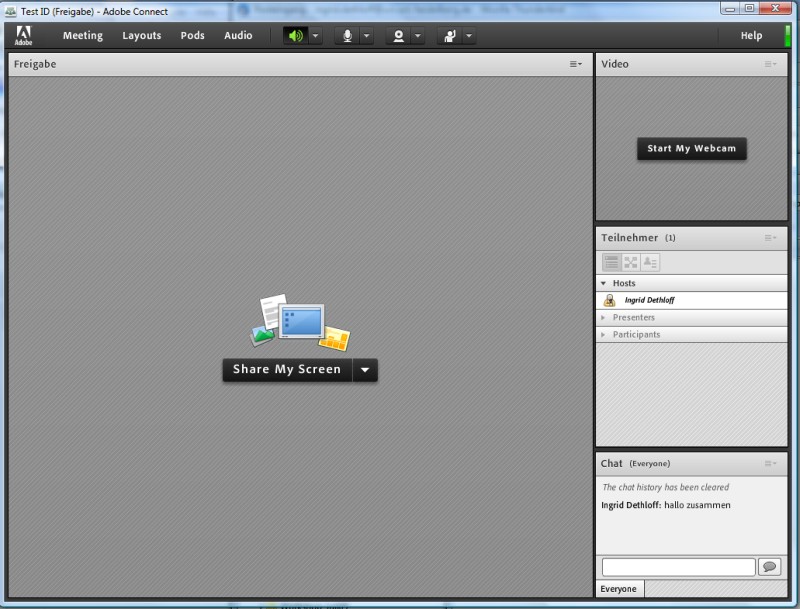Minimize the Adobe Connect window
Image resolution: width=800 pixels, height=609 pixels.
click(730, 9)
